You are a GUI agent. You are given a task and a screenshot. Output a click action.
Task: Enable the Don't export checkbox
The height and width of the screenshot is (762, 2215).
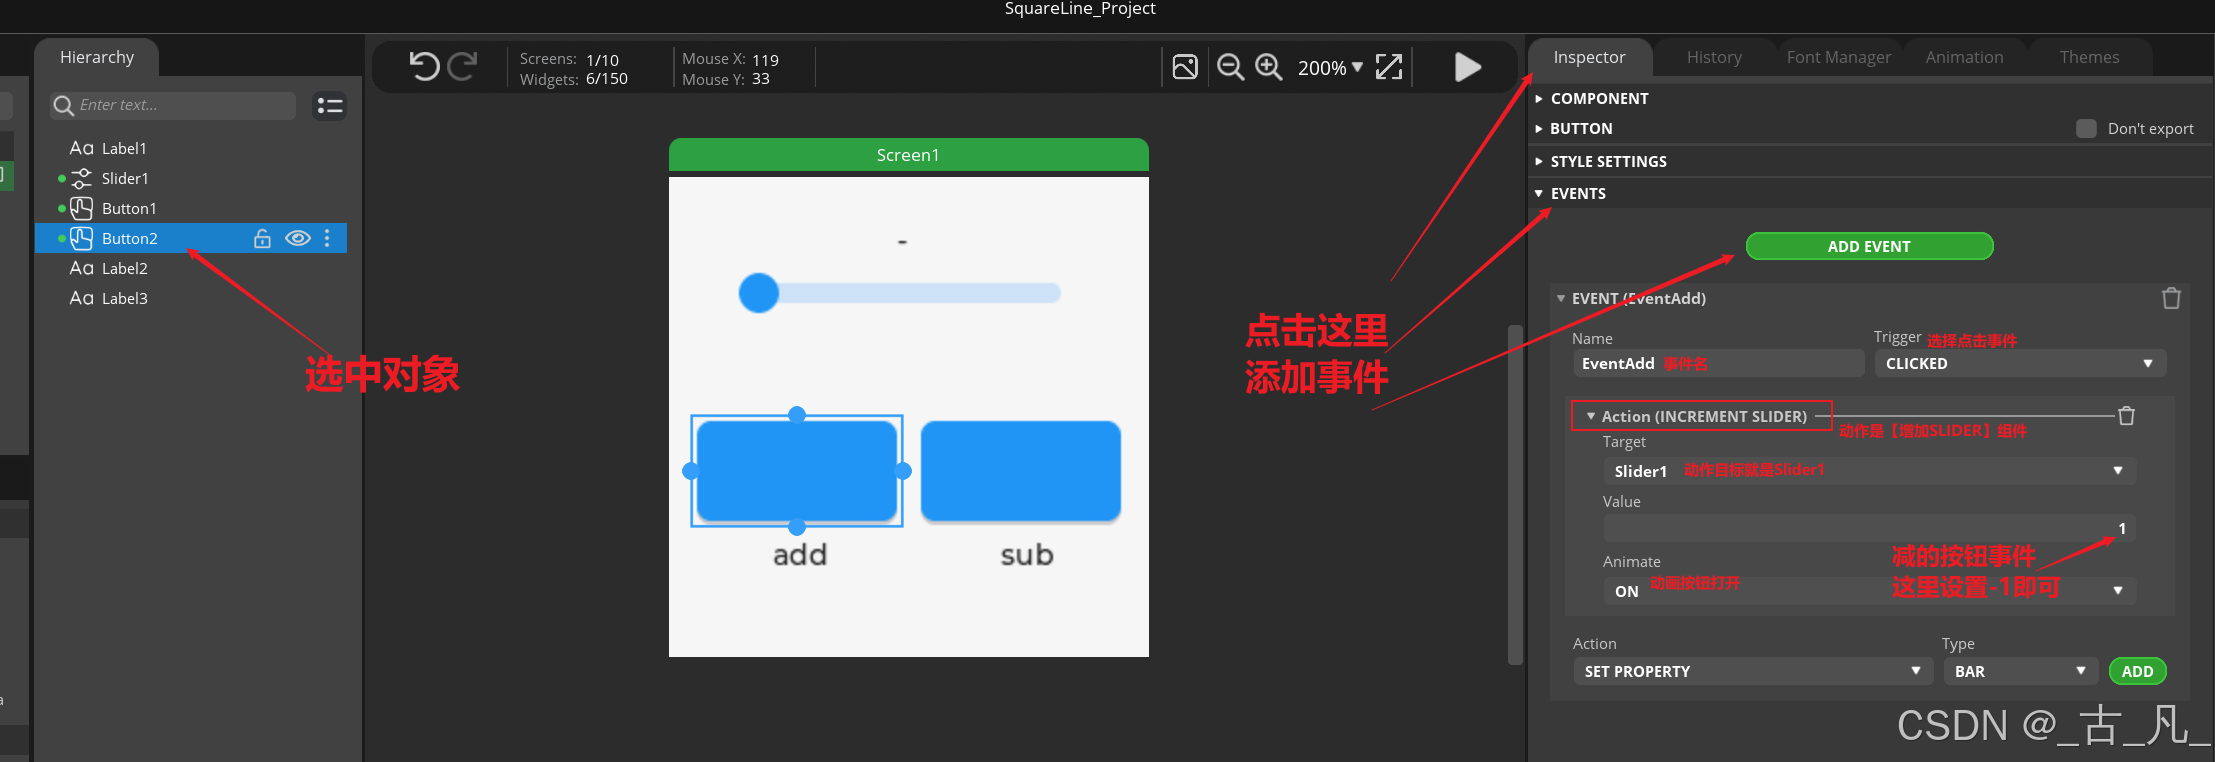pos(2086,128)
